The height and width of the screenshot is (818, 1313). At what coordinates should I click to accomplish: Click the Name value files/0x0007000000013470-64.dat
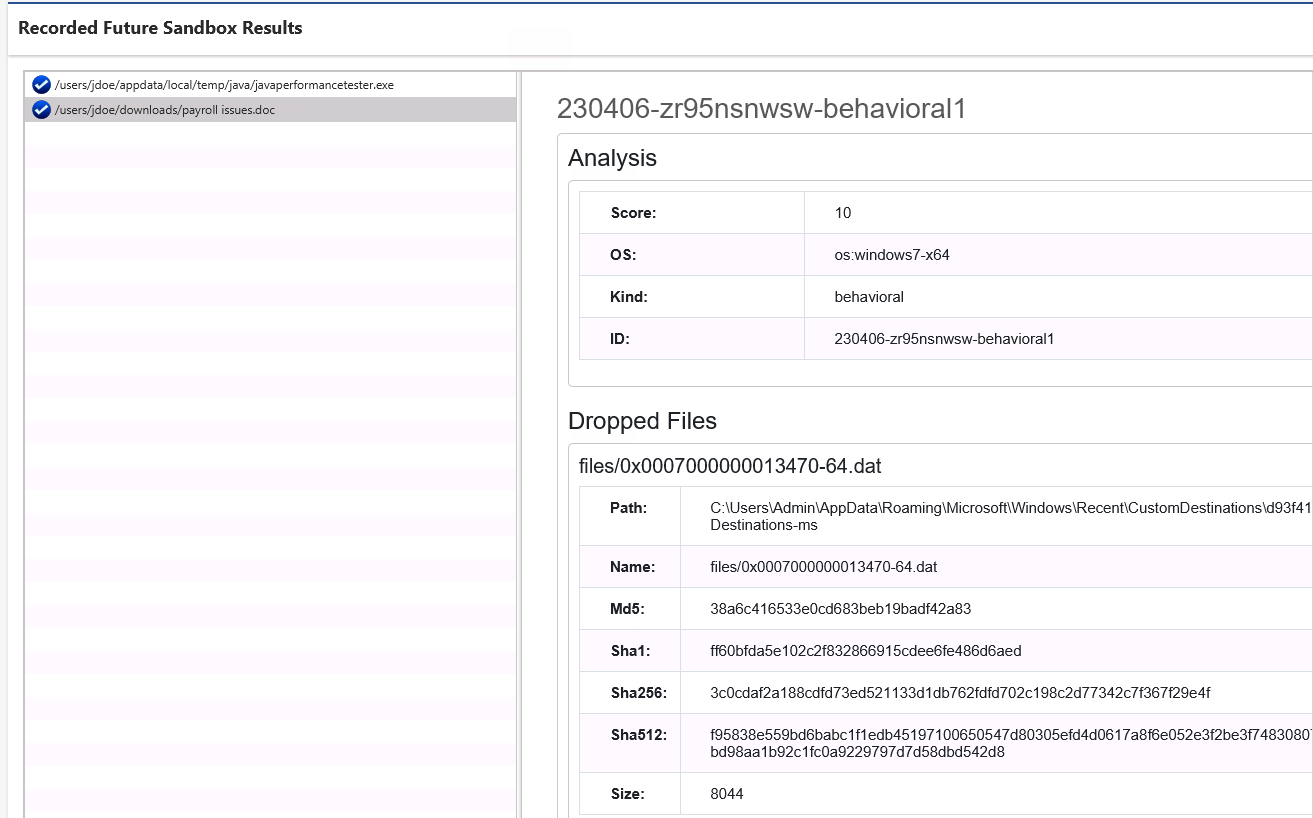824,567
